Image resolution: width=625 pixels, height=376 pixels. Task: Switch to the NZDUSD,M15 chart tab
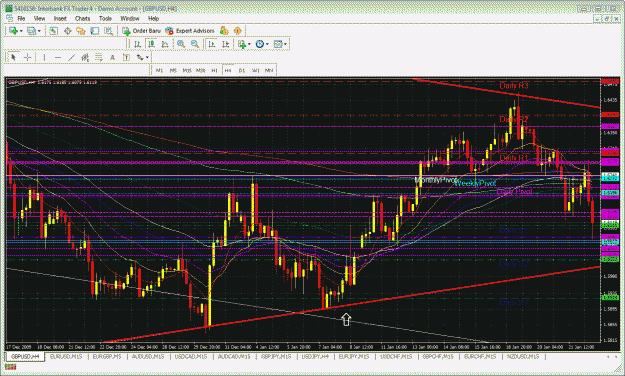click(523, 357)
